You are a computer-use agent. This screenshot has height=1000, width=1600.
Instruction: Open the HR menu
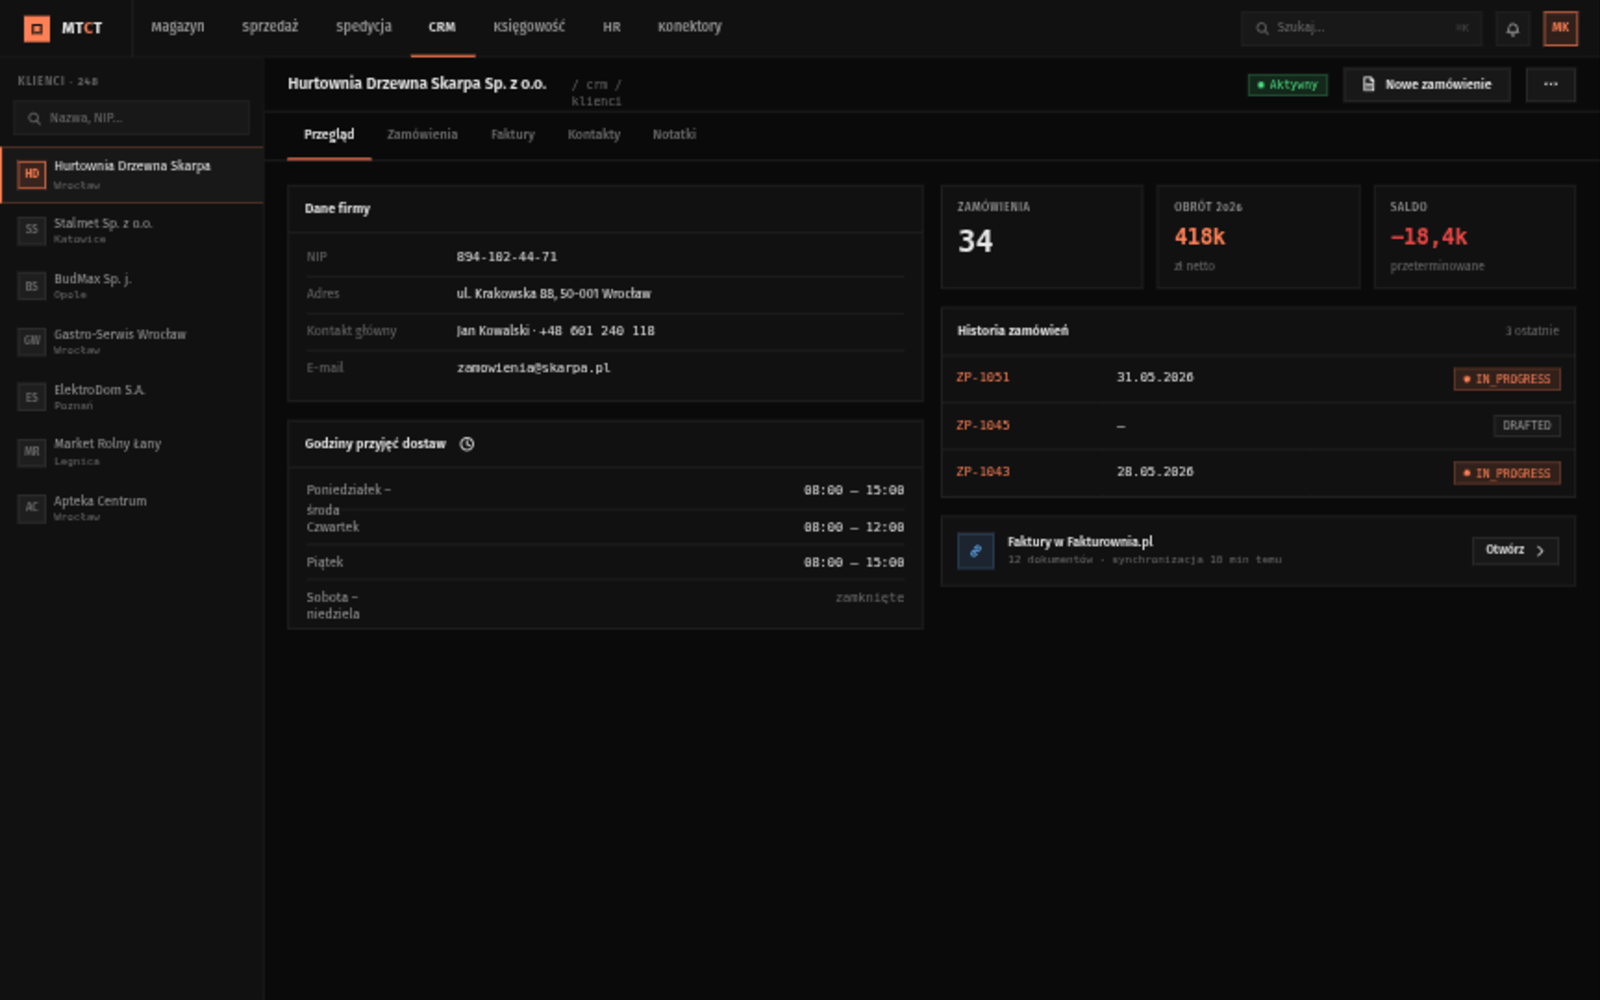click(612, 27)
